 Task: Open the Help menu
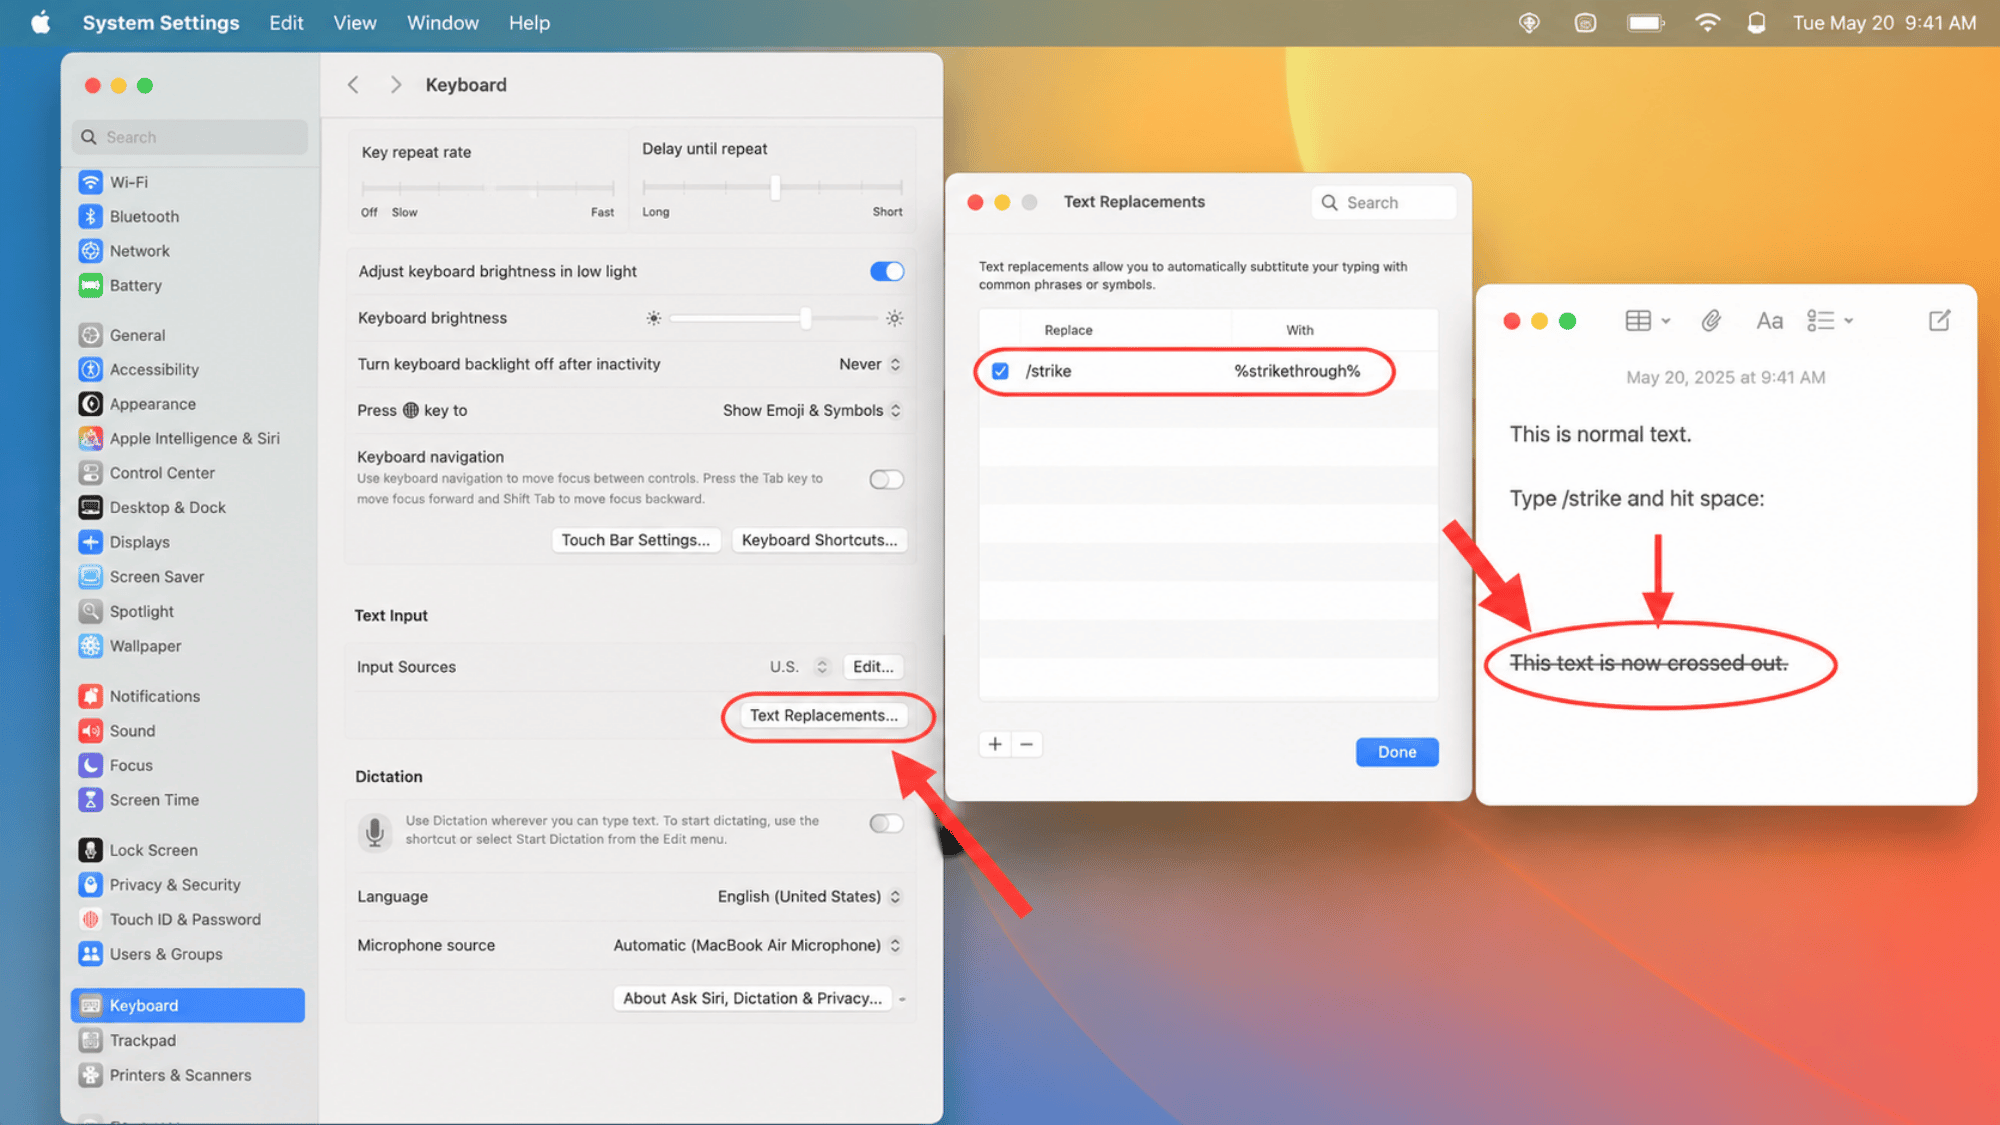(529, 23)
